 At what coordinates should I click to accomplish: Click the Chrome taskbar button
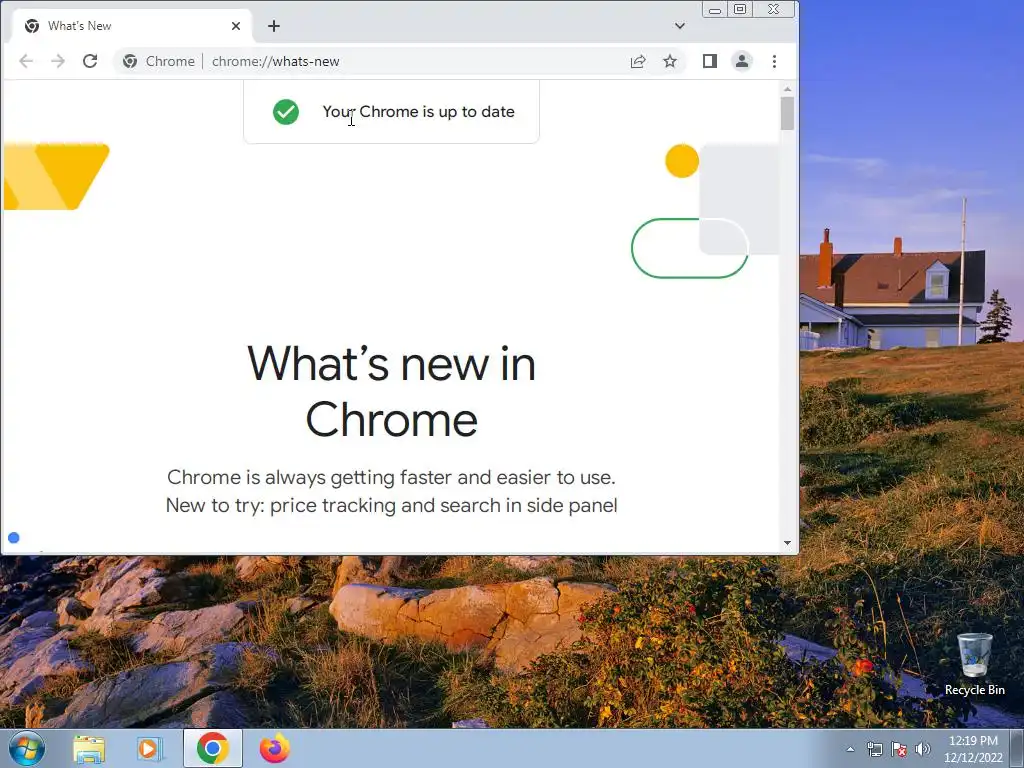click(212, 748)
